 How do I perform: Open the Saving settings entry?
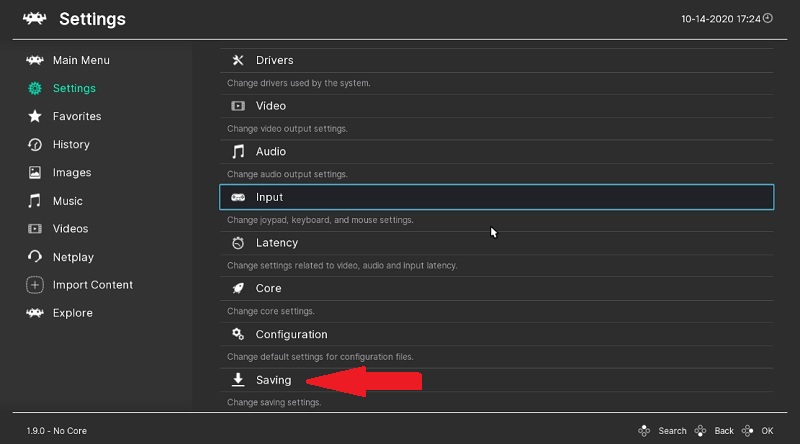pyautogui.click(x=273, y=380)
